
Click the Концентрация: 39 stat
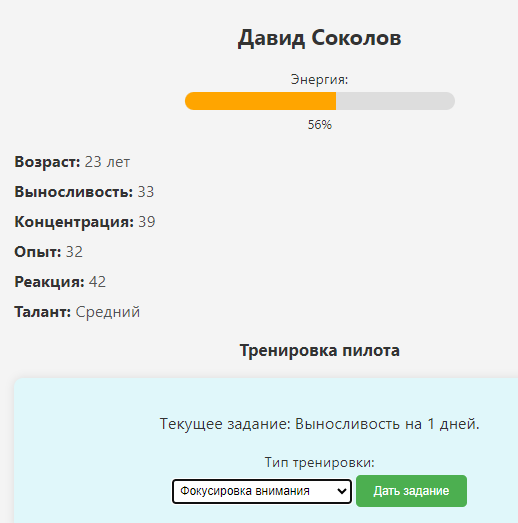point(85,222)
